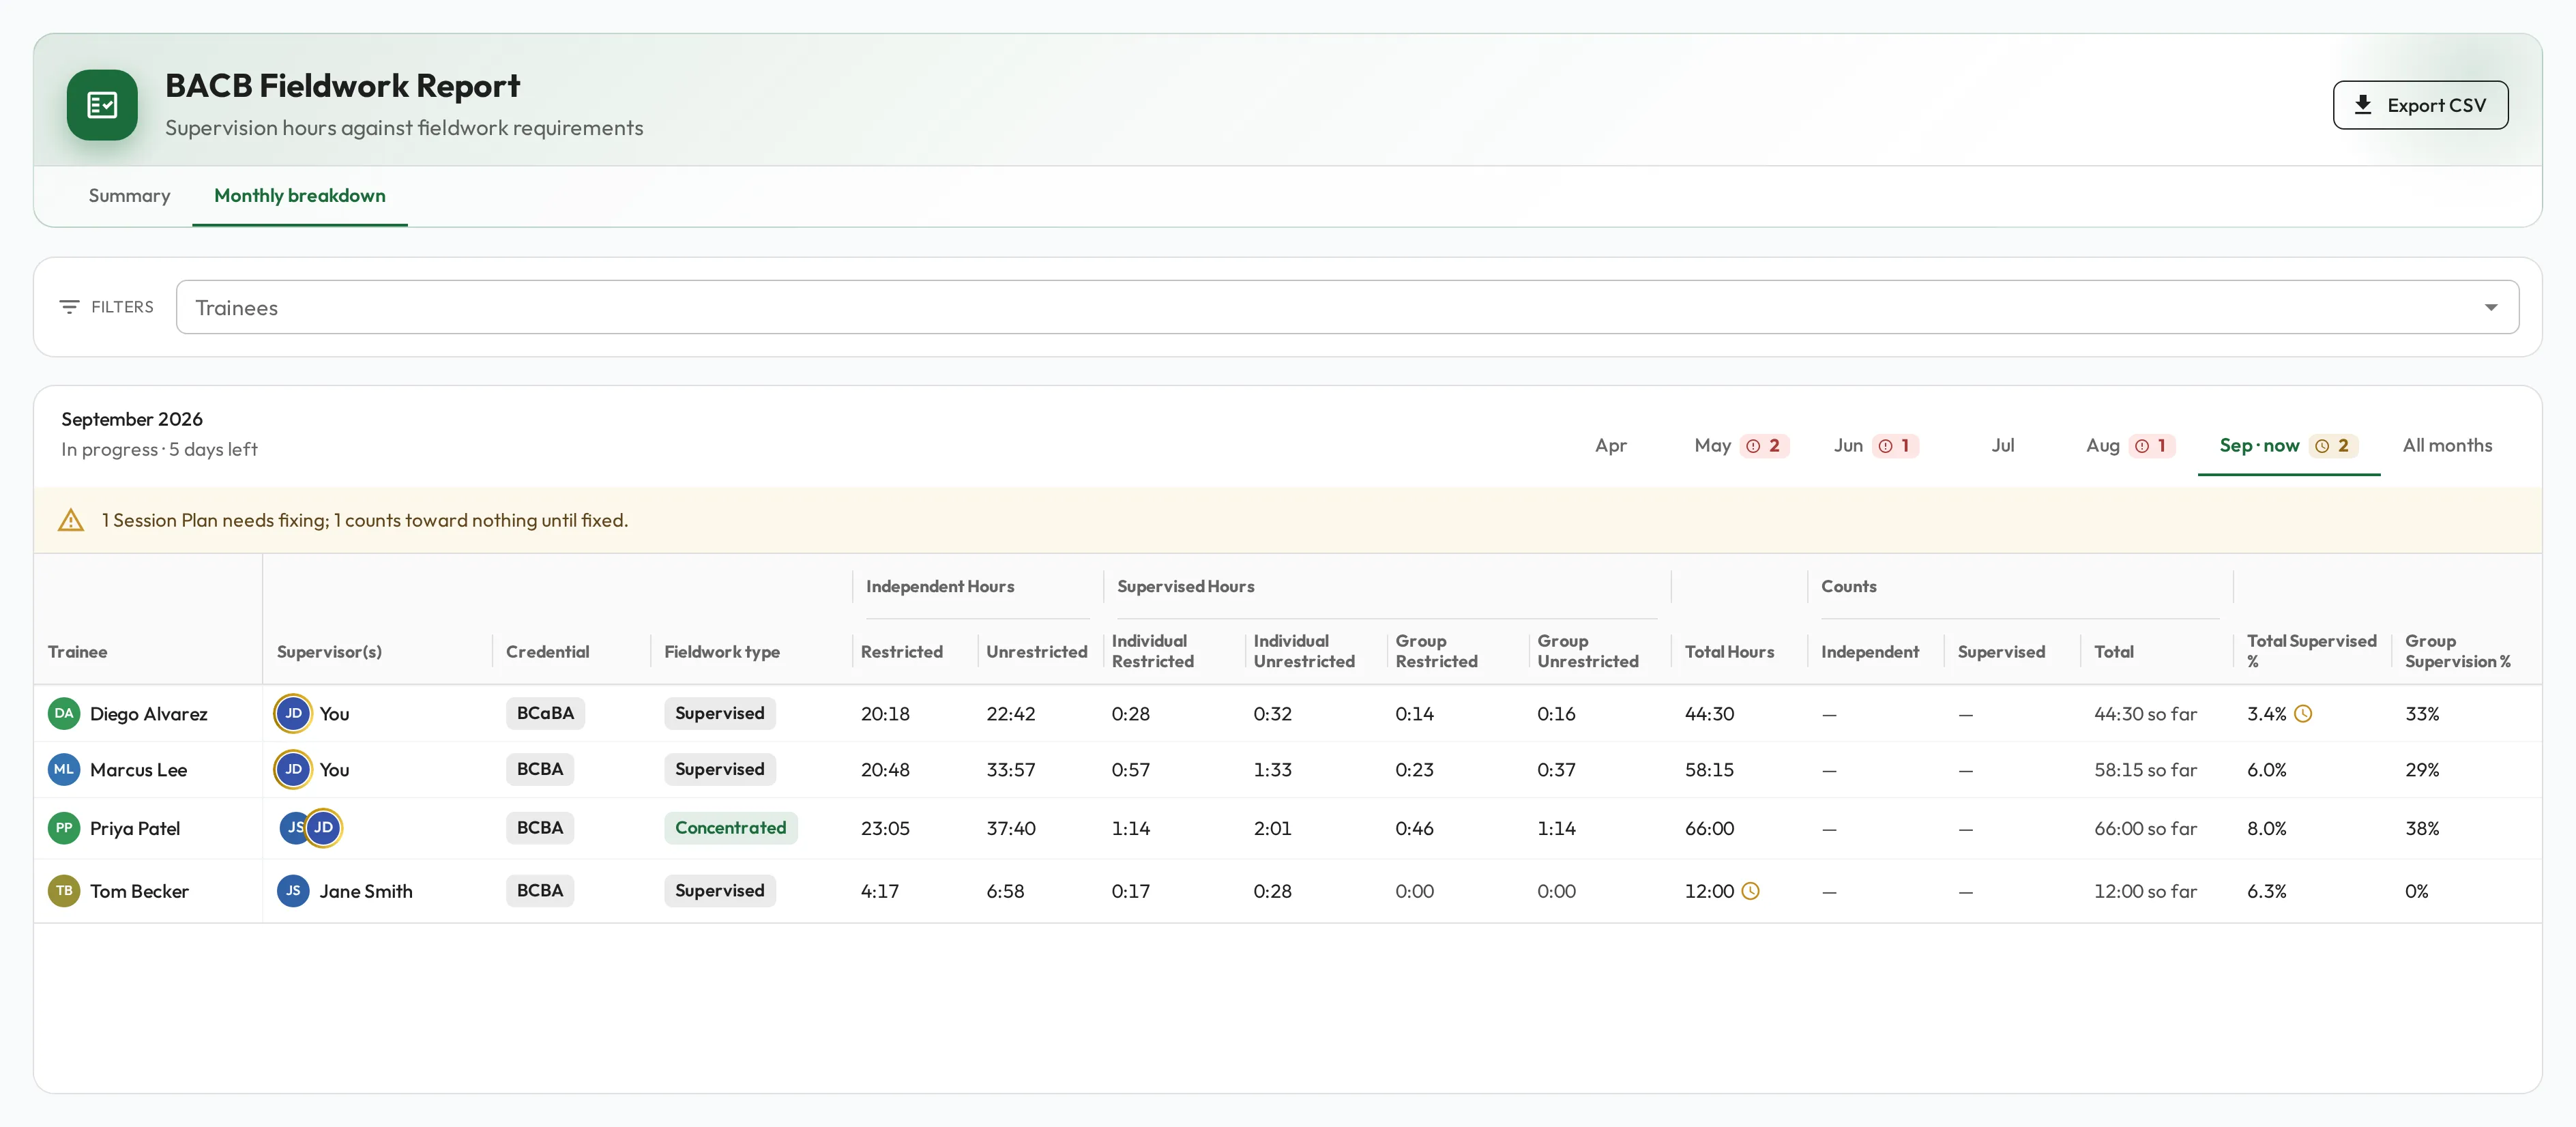Click the JS avatar next to Jane Smith

click(x=293, y=891)
